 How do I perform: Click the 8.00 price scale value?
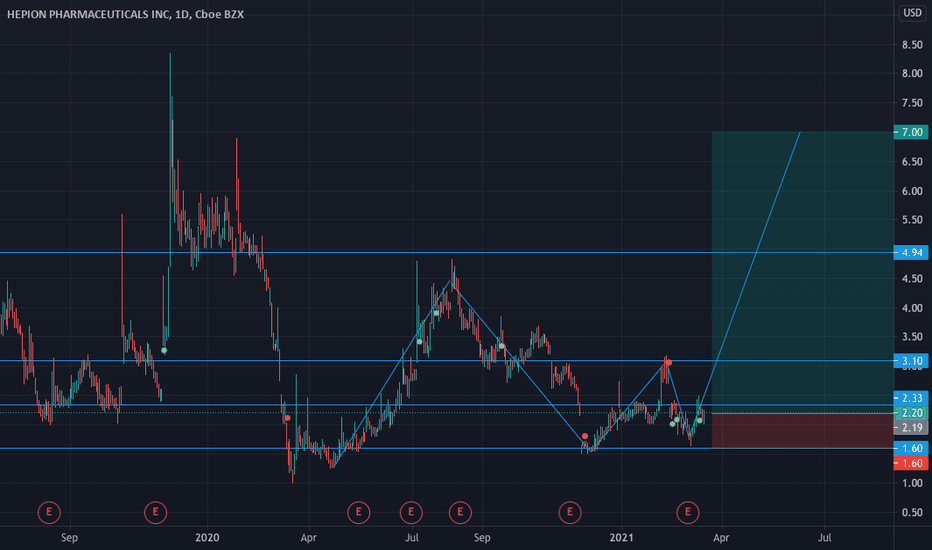point(912,74)
